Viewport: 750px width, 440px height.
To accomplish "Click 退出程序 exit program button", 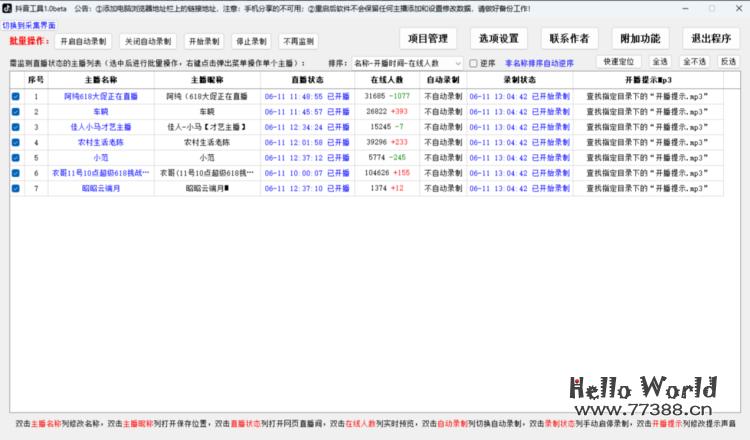I will pyautogui.click(x=711, y=39).
